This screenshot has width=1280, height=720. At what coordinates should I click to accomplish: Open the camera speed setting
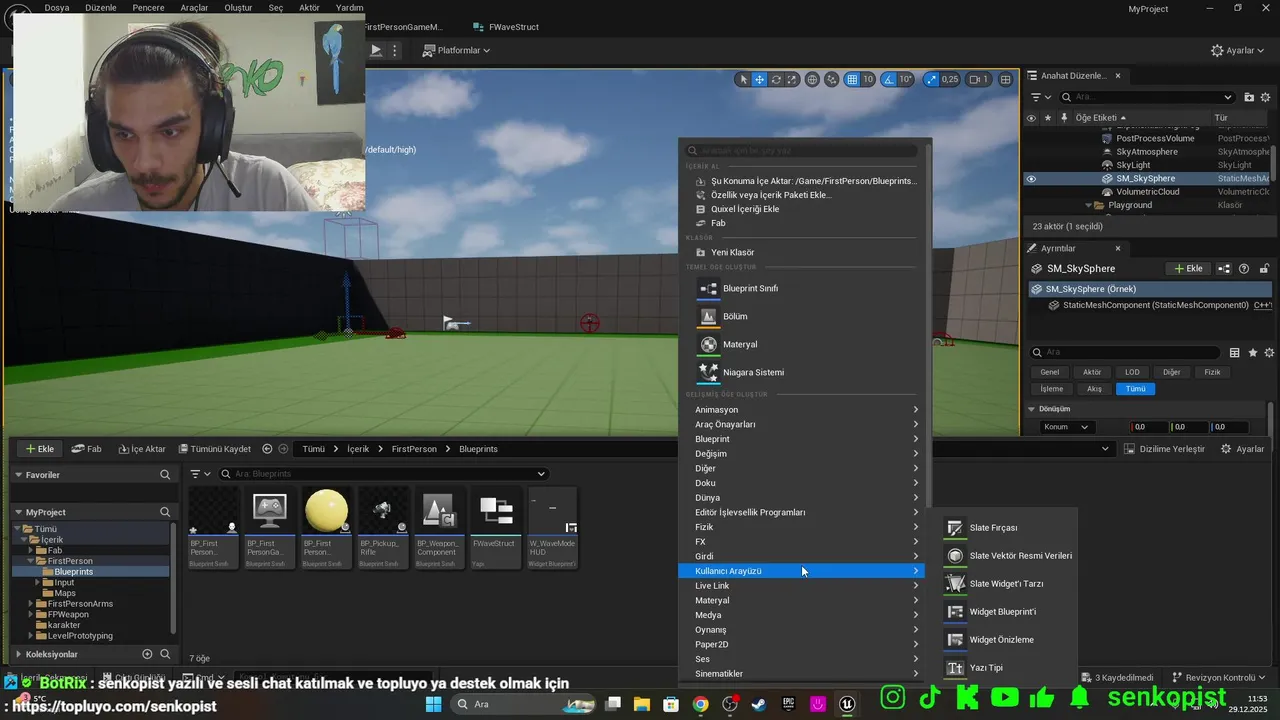pyautogui.click(x=978, y=79)
